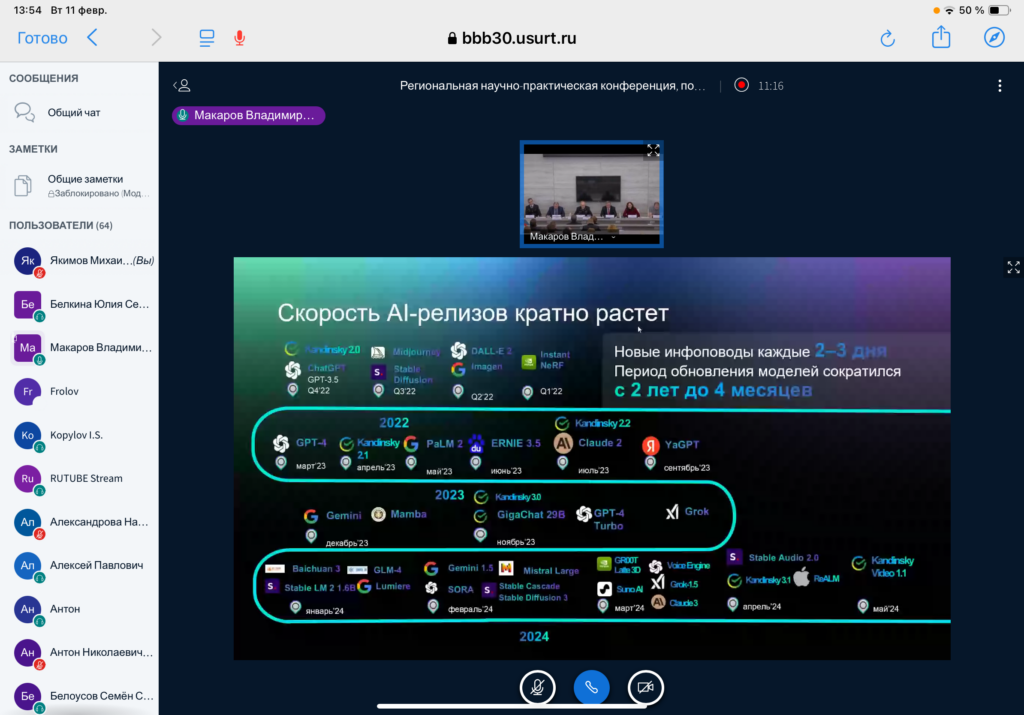Click avatar Ma of Макаров

tap(27, 348)
